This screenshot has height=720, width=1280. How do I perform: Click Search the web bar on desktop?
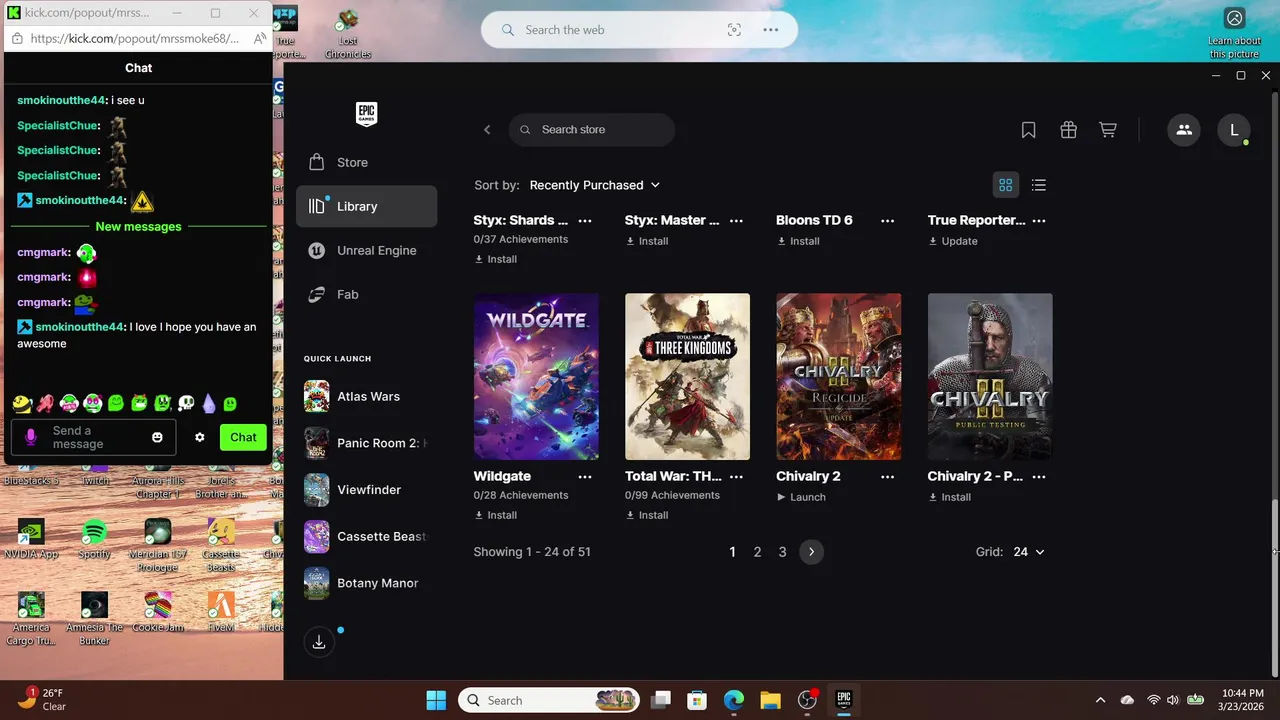coord(640,30)
